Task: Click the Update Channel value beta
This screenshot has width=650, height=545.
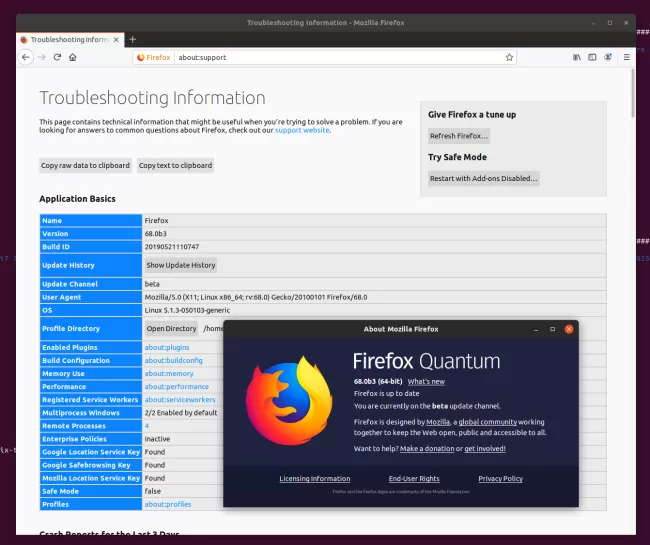Action: click(152, 284)
